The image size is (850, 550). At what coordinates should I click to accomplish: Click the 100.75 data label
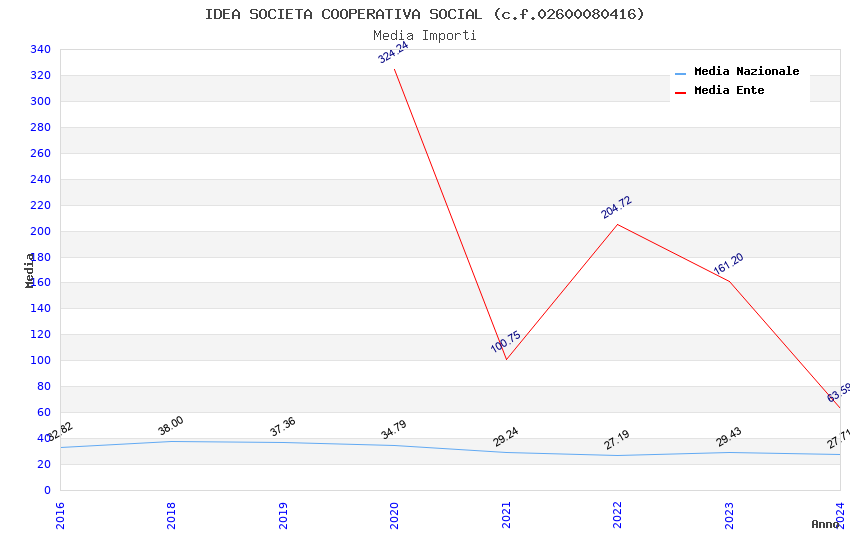(x=506, y=342)
